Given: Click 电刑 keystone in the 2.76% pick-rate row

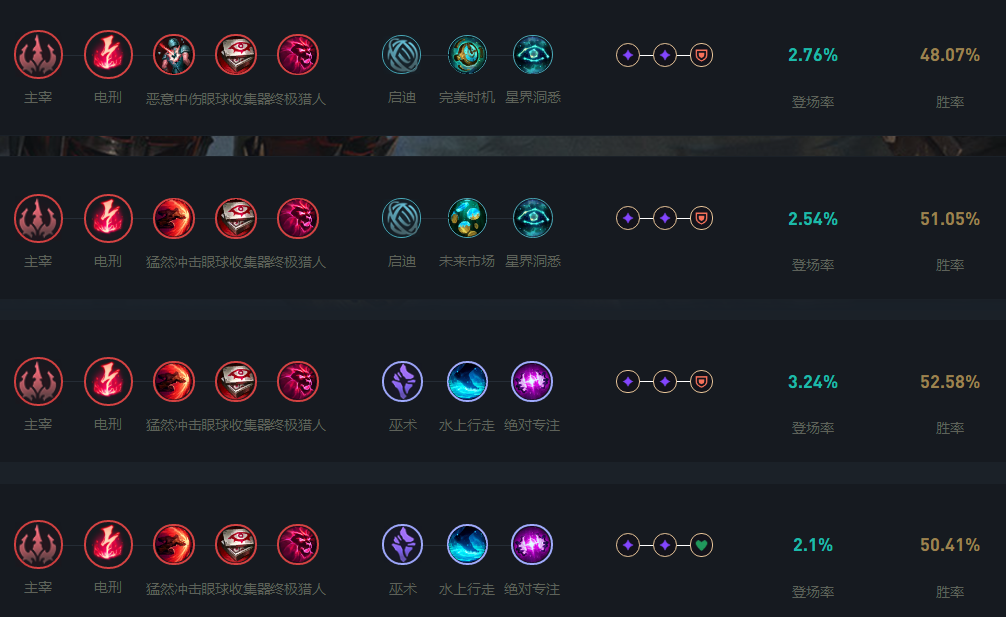Looking at the screenshot, I should click(x=108, y=55).
